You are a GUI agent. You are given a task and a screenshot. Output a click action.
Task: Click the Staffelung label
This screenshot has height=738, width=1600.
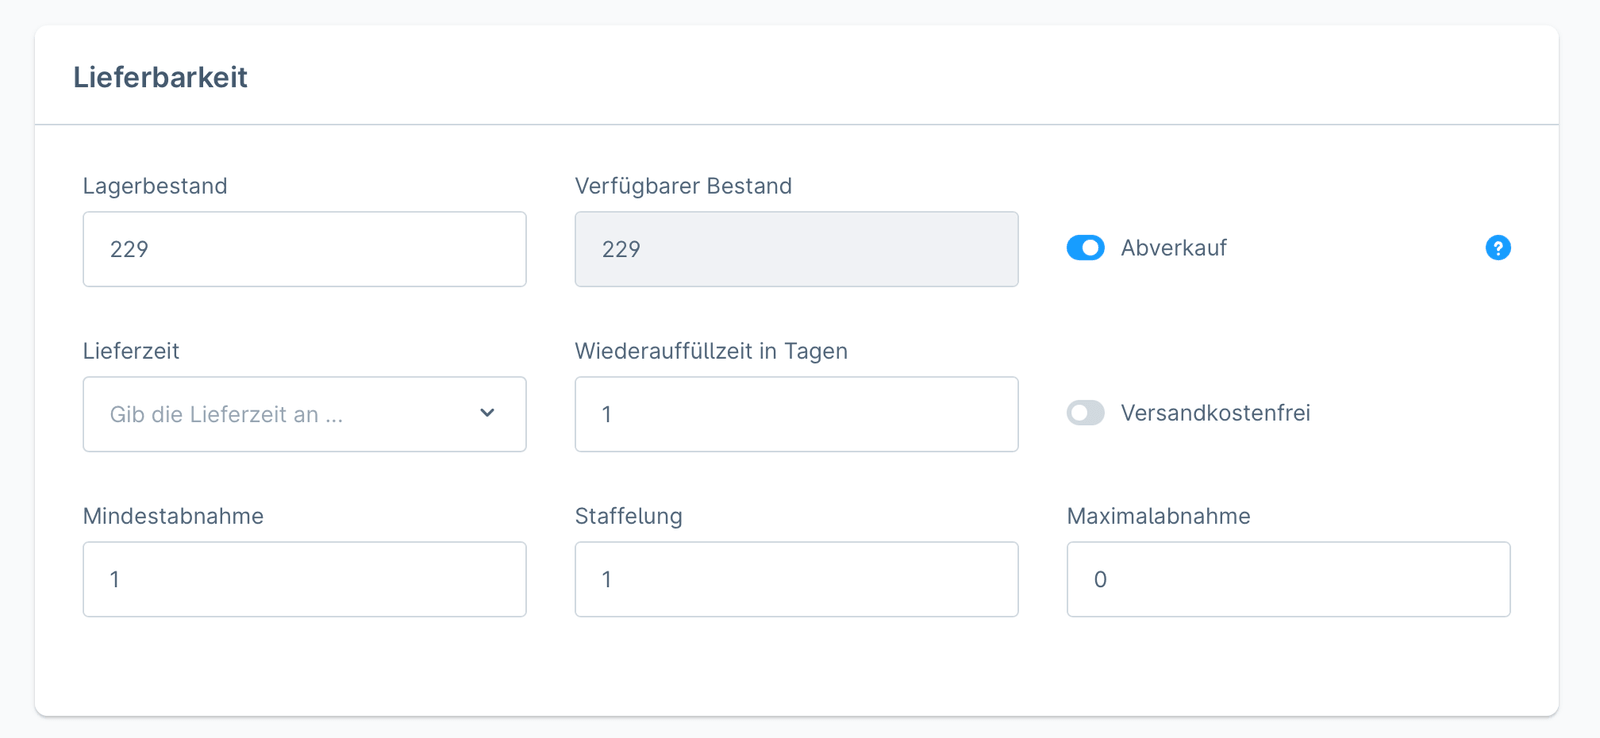tap(629, 516)
